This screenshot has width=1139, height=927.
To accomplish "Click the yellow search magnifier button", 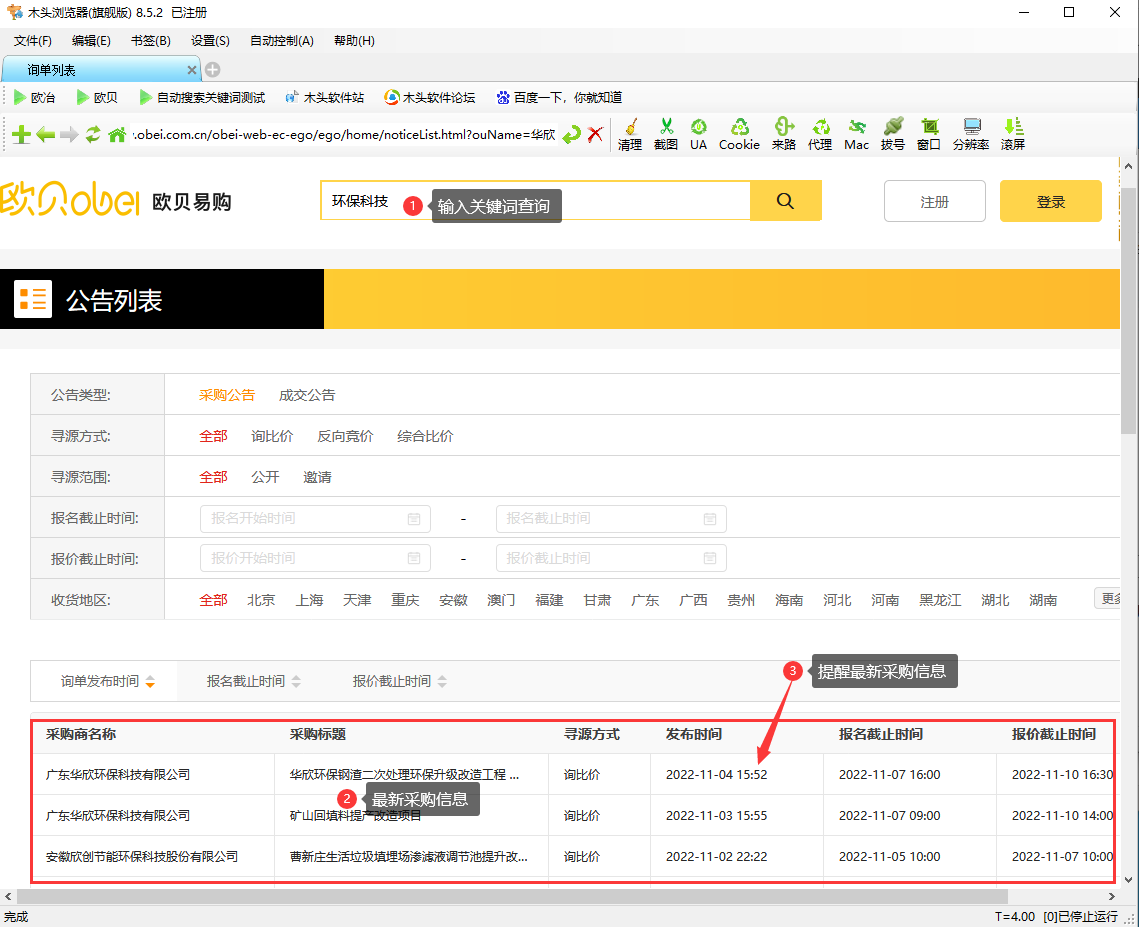I will click(x=785, y=201).
